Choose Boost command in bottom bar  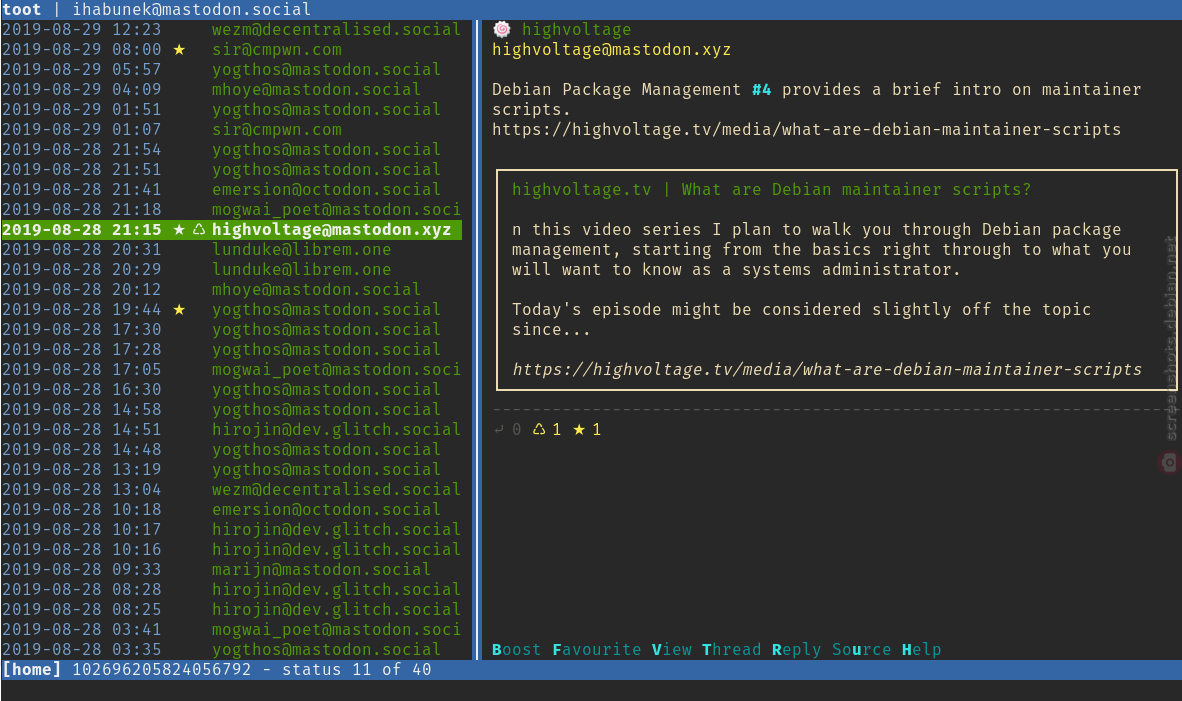tap(516, 650)
